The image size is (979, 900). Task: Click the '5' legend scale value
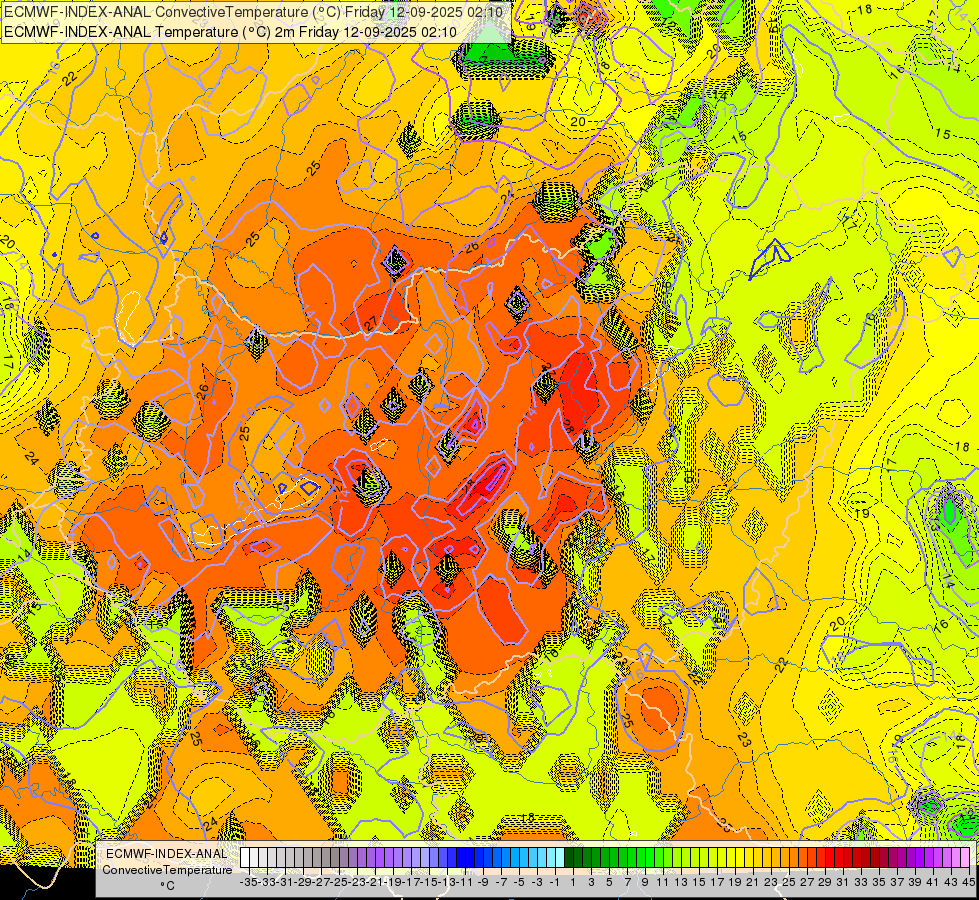[x=609, y=883]
